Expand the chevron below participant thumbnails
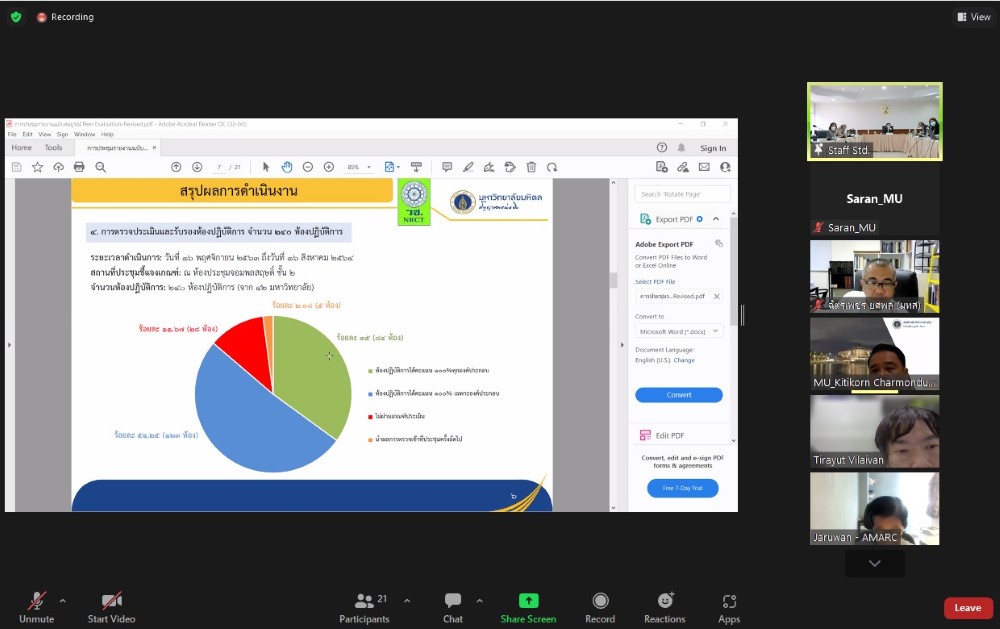 point(874,564)
